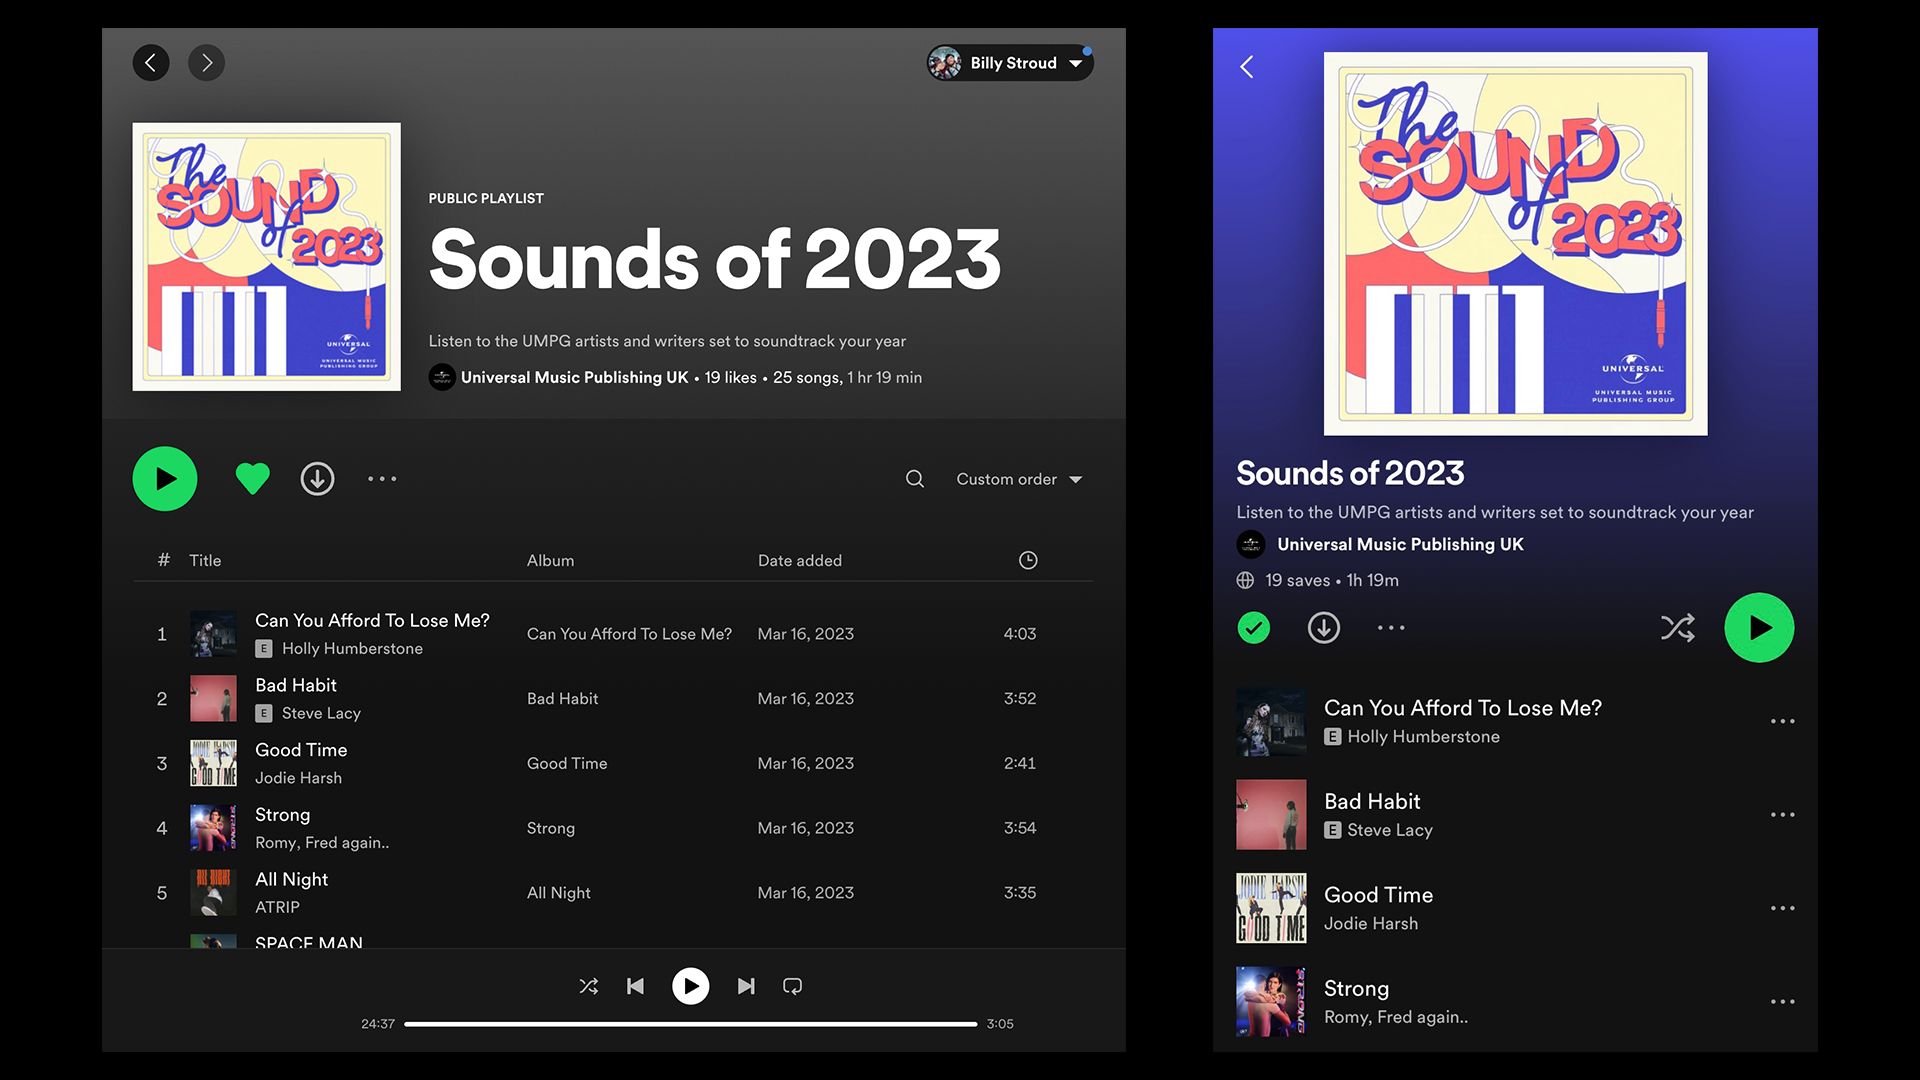1920x1080 pixels.
Task: Select the All Night track title
Action: click(291, 879)
